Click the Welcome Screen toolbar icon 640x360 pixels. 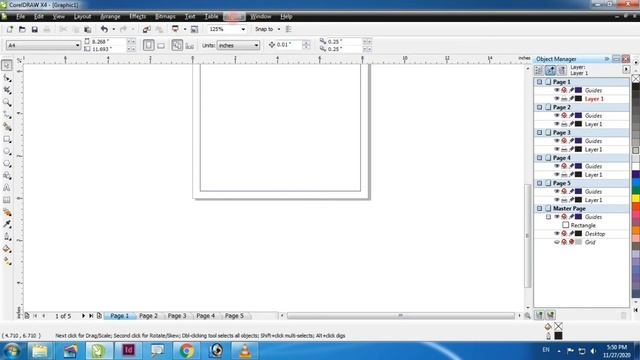194,29
